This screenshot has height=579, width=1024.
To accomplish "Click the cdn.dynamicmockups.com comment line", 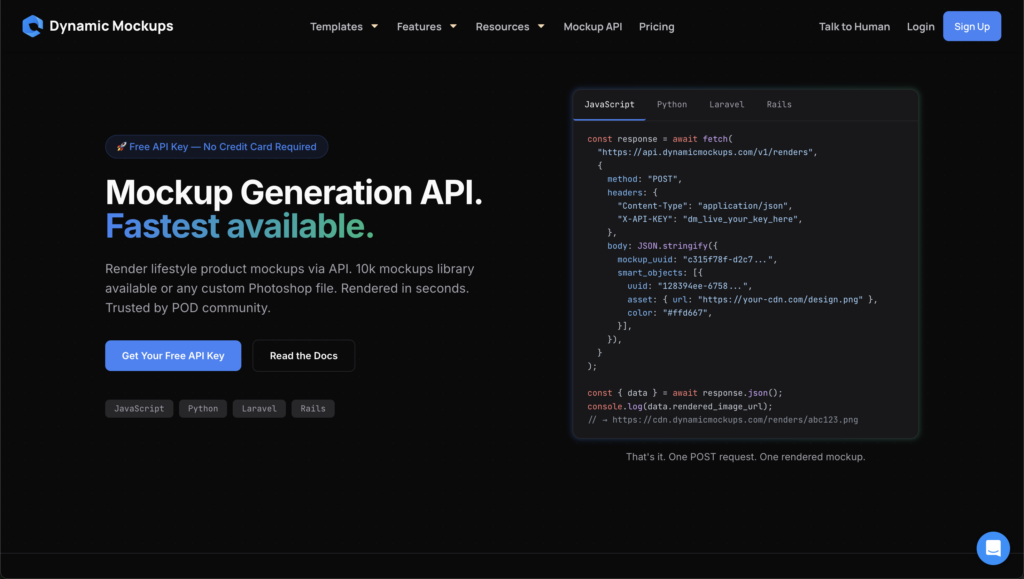I will click(x=723, y=420).
